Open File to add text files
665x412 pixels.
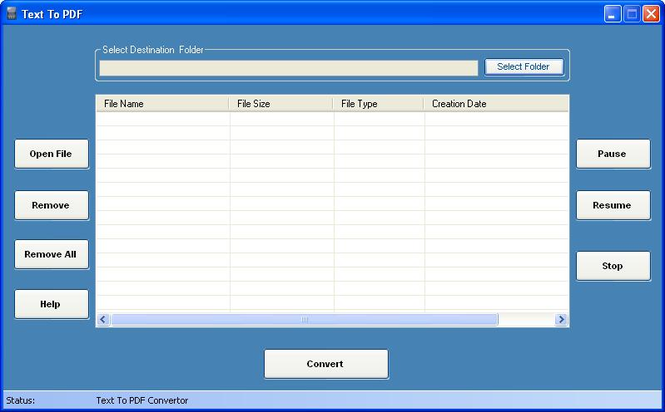click(51, 154)
